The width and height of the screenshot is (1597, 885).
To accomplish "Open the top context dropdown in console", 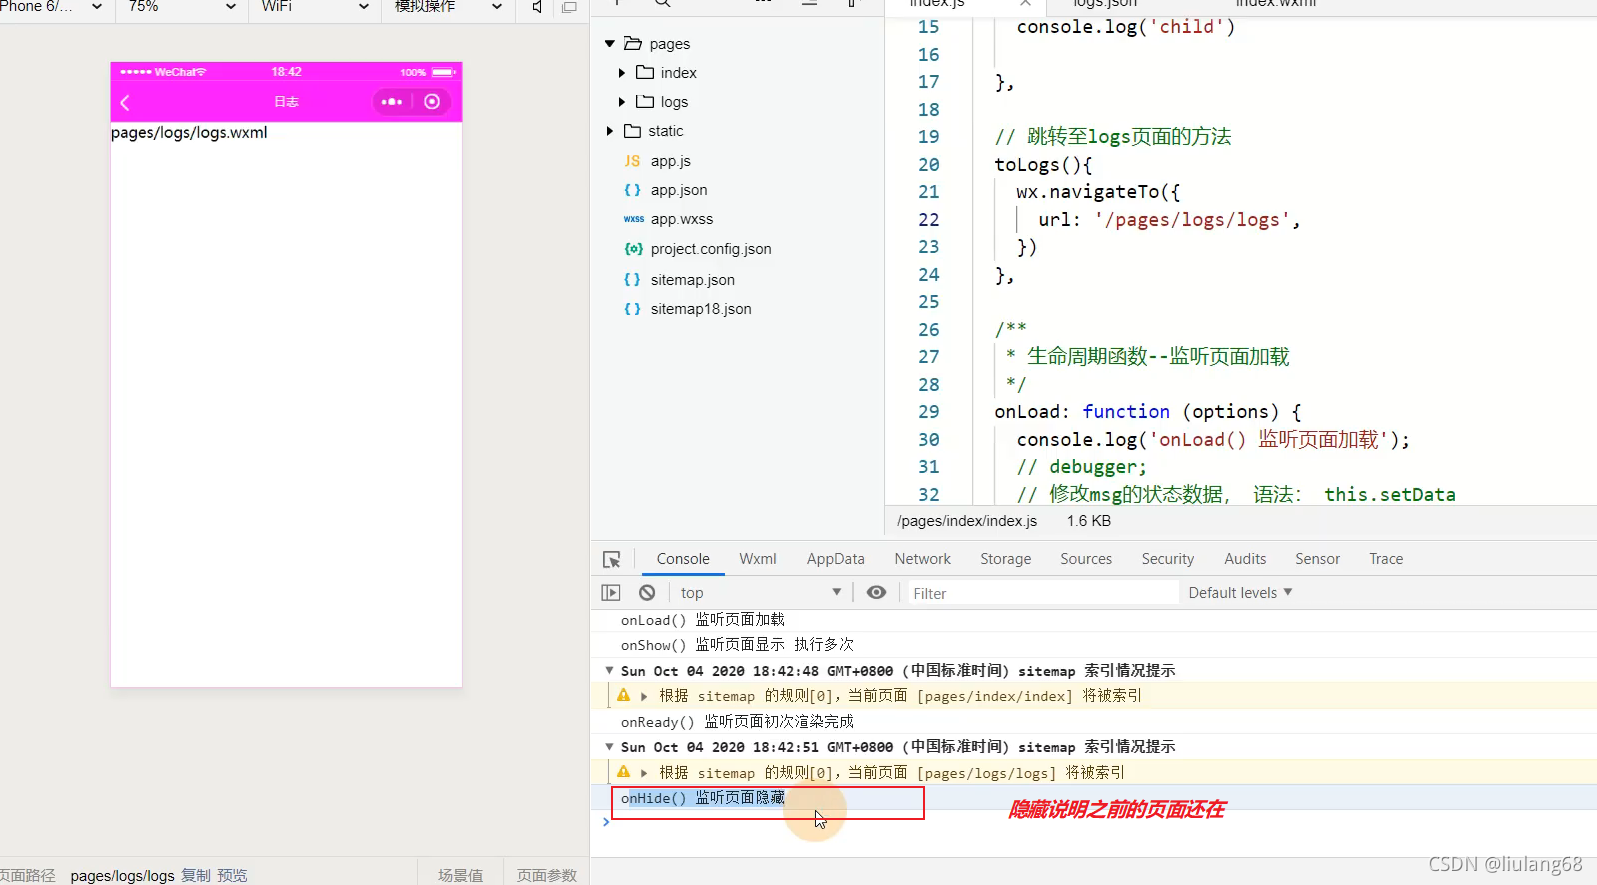I will point(761,593).
